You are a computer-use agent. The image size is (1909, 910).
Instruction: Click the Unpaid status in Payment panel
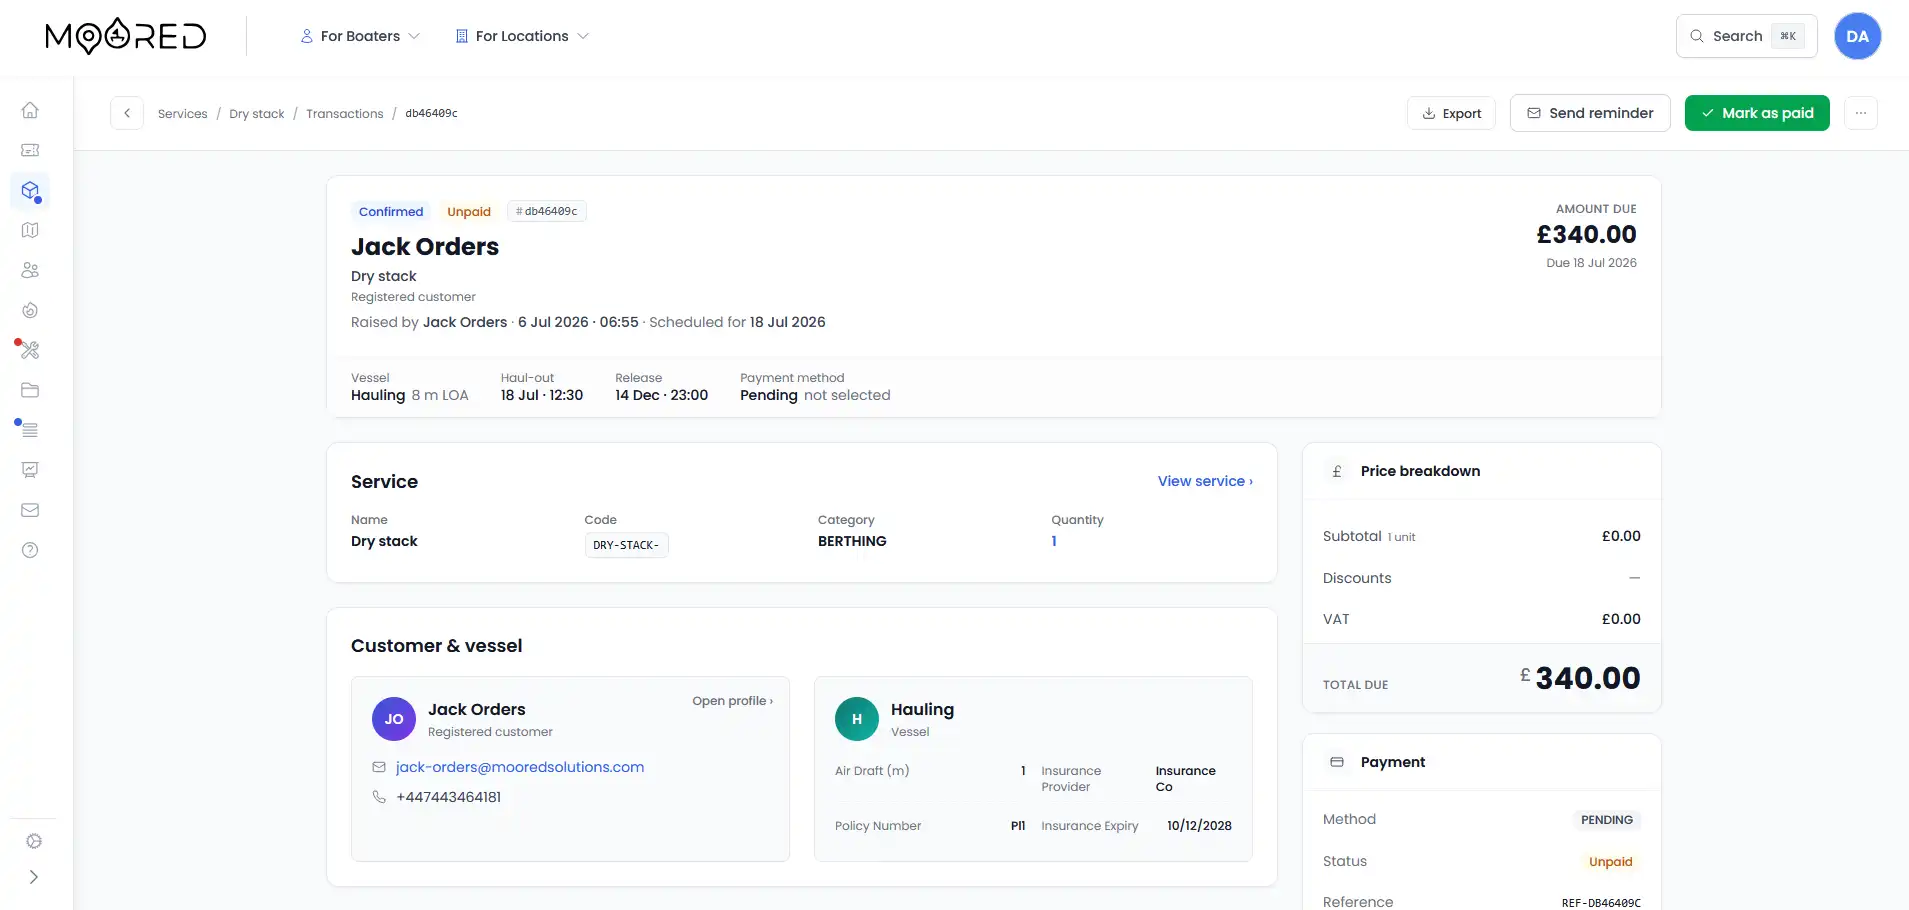(1610, 862)
